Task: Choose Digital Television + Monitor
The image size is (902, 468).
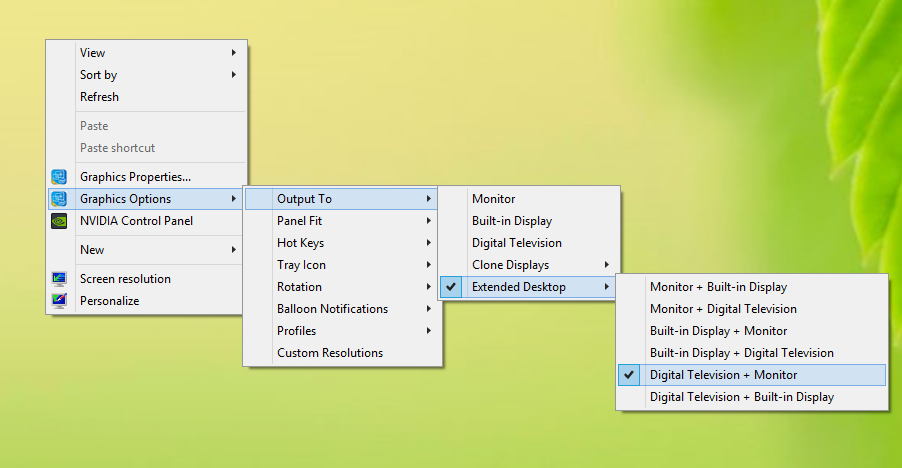Action: (752, 375)
